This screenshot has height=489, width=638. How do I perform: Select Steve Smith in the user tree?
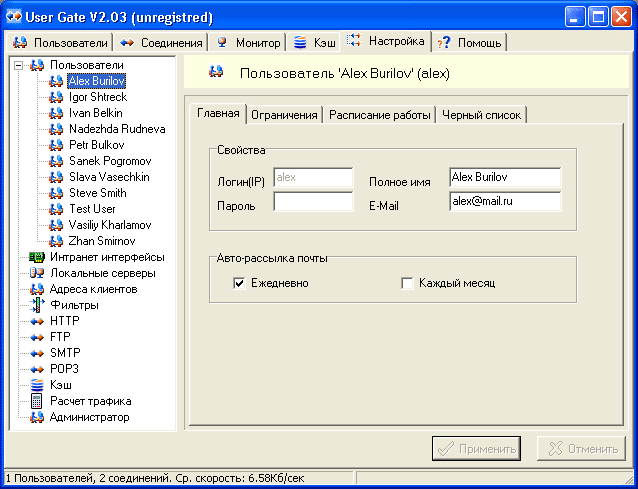98,193
